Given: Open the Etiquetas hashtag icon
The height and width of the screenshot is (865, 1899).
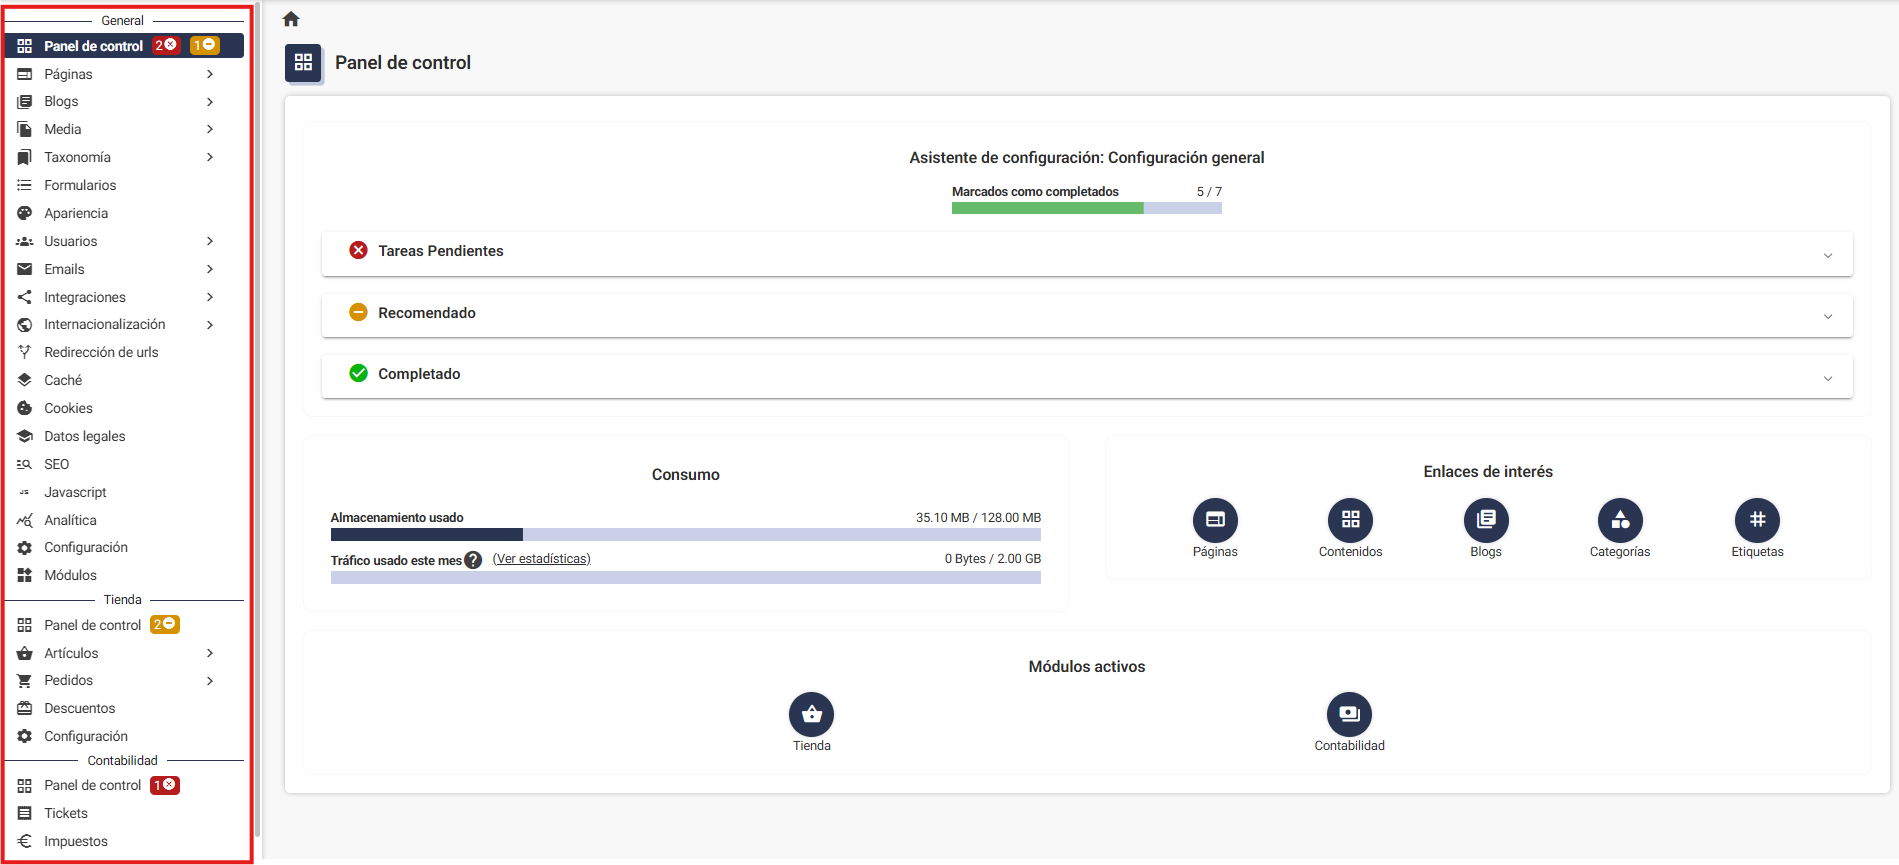Looking at the screenshot, I should coord(1757,520).
